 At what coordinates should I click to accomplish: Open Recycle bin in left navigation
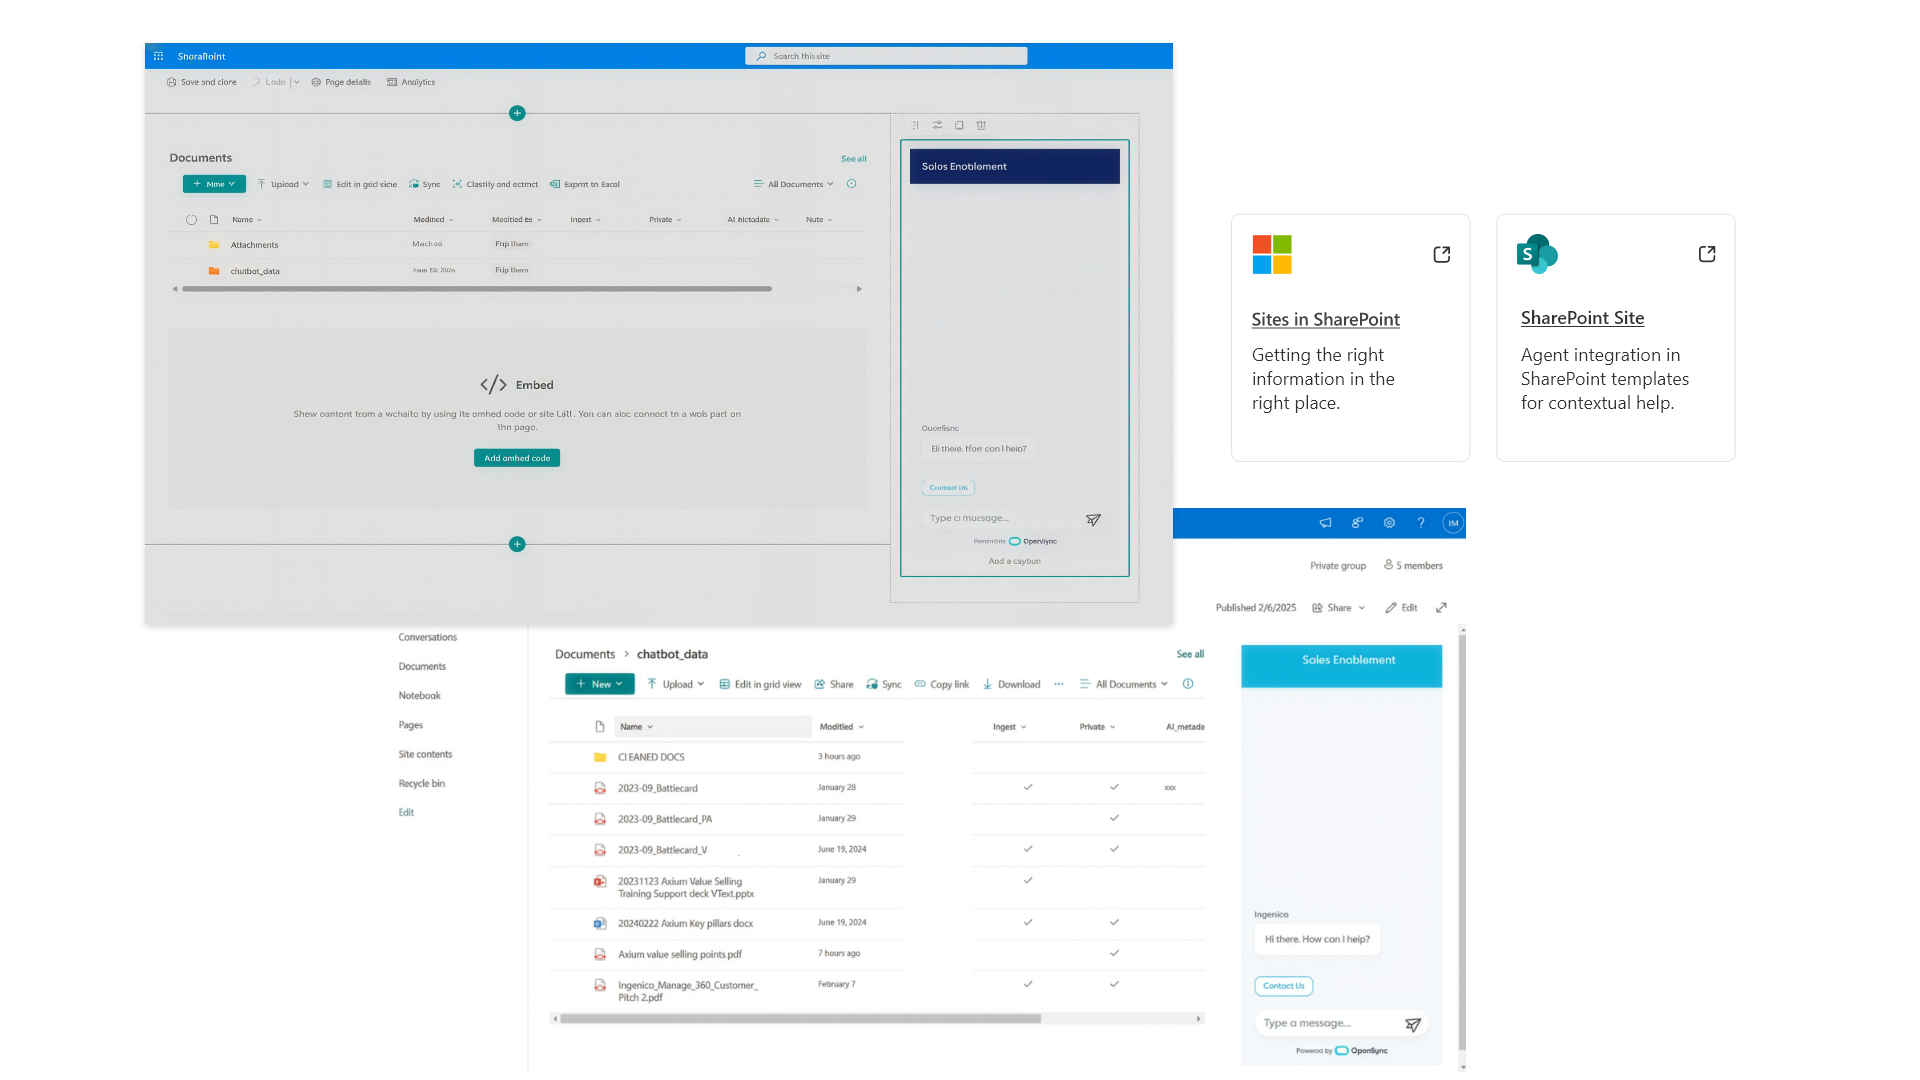(x=421, y=783)
